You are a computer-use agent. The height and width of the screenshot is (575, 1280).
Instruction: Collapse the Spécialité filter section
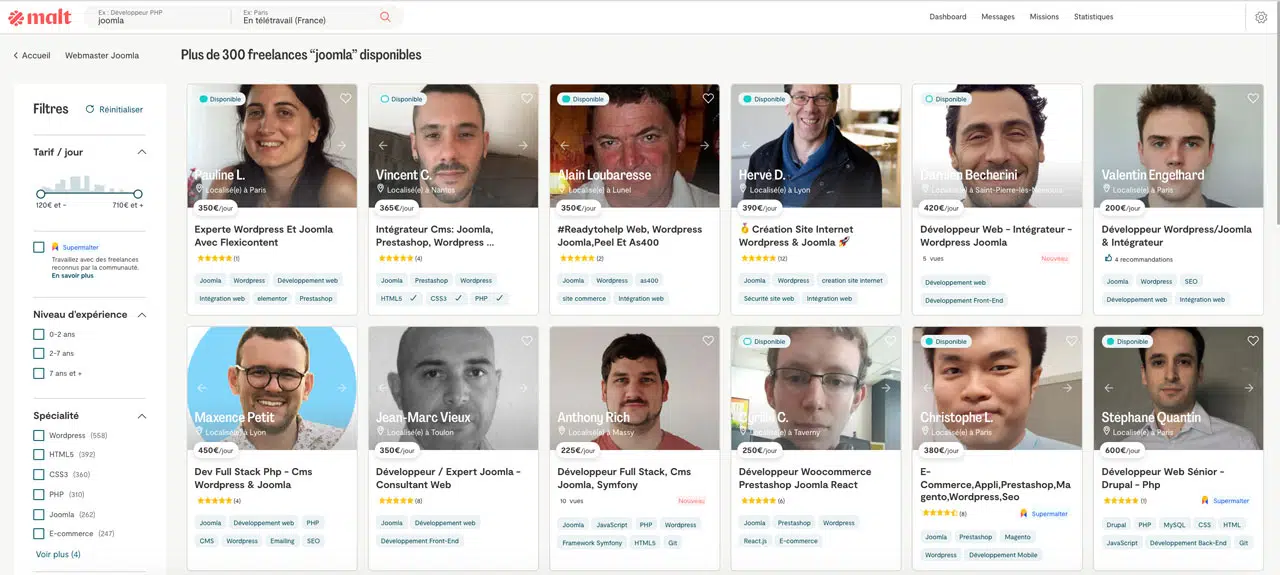pyautogui.click(x=141, y=416)
